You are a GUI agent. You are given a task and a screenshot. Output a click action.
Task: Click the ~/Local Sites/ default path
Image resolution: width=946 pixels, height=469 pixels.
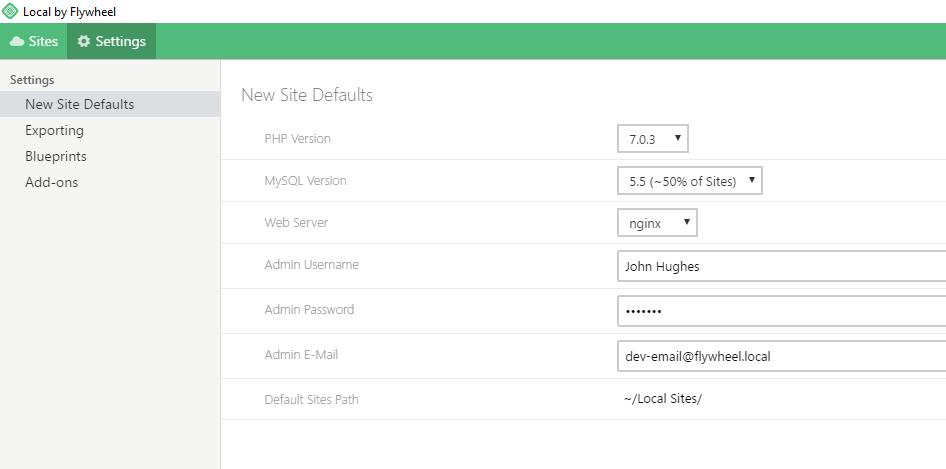pyautogui.click(x=663, y=399)
